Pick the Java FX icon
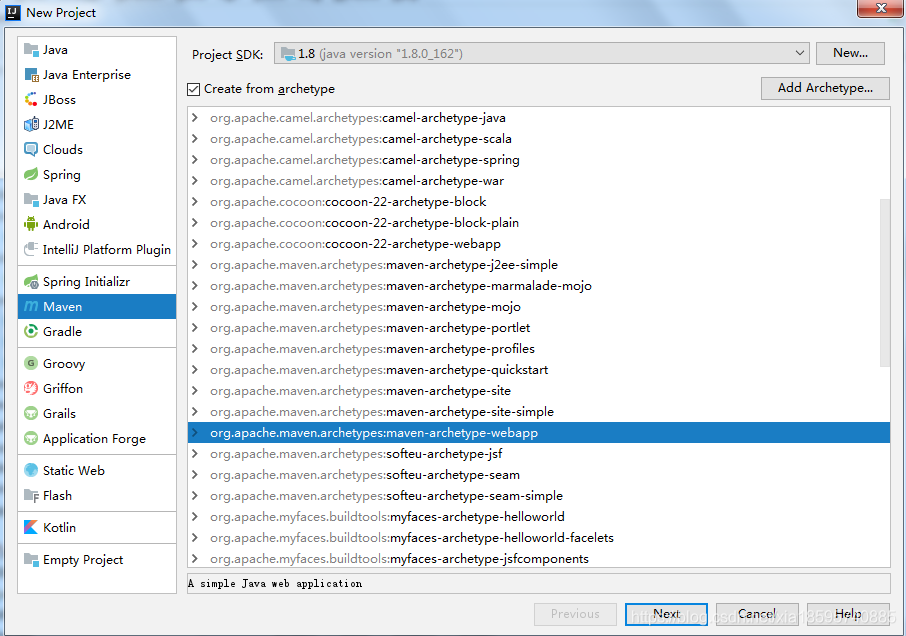 31,199
